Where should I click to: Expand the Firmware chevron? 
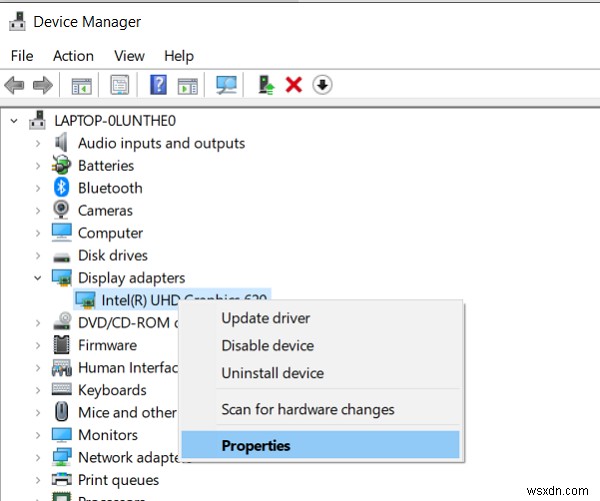coord(38,345)
